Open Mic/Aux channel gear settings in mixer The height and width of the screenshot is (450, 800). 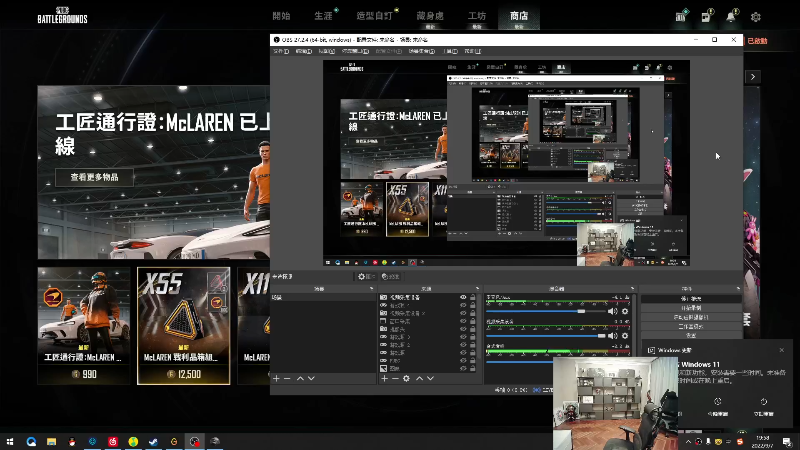pos(625,311)
